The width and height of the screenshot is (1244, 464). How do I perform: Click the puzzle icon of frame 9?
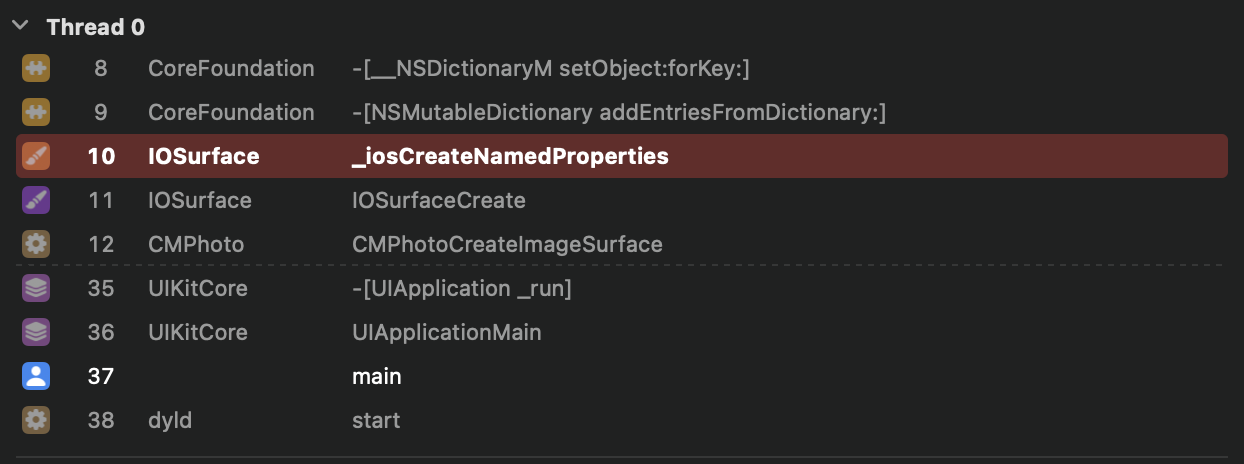coord(36,113)
